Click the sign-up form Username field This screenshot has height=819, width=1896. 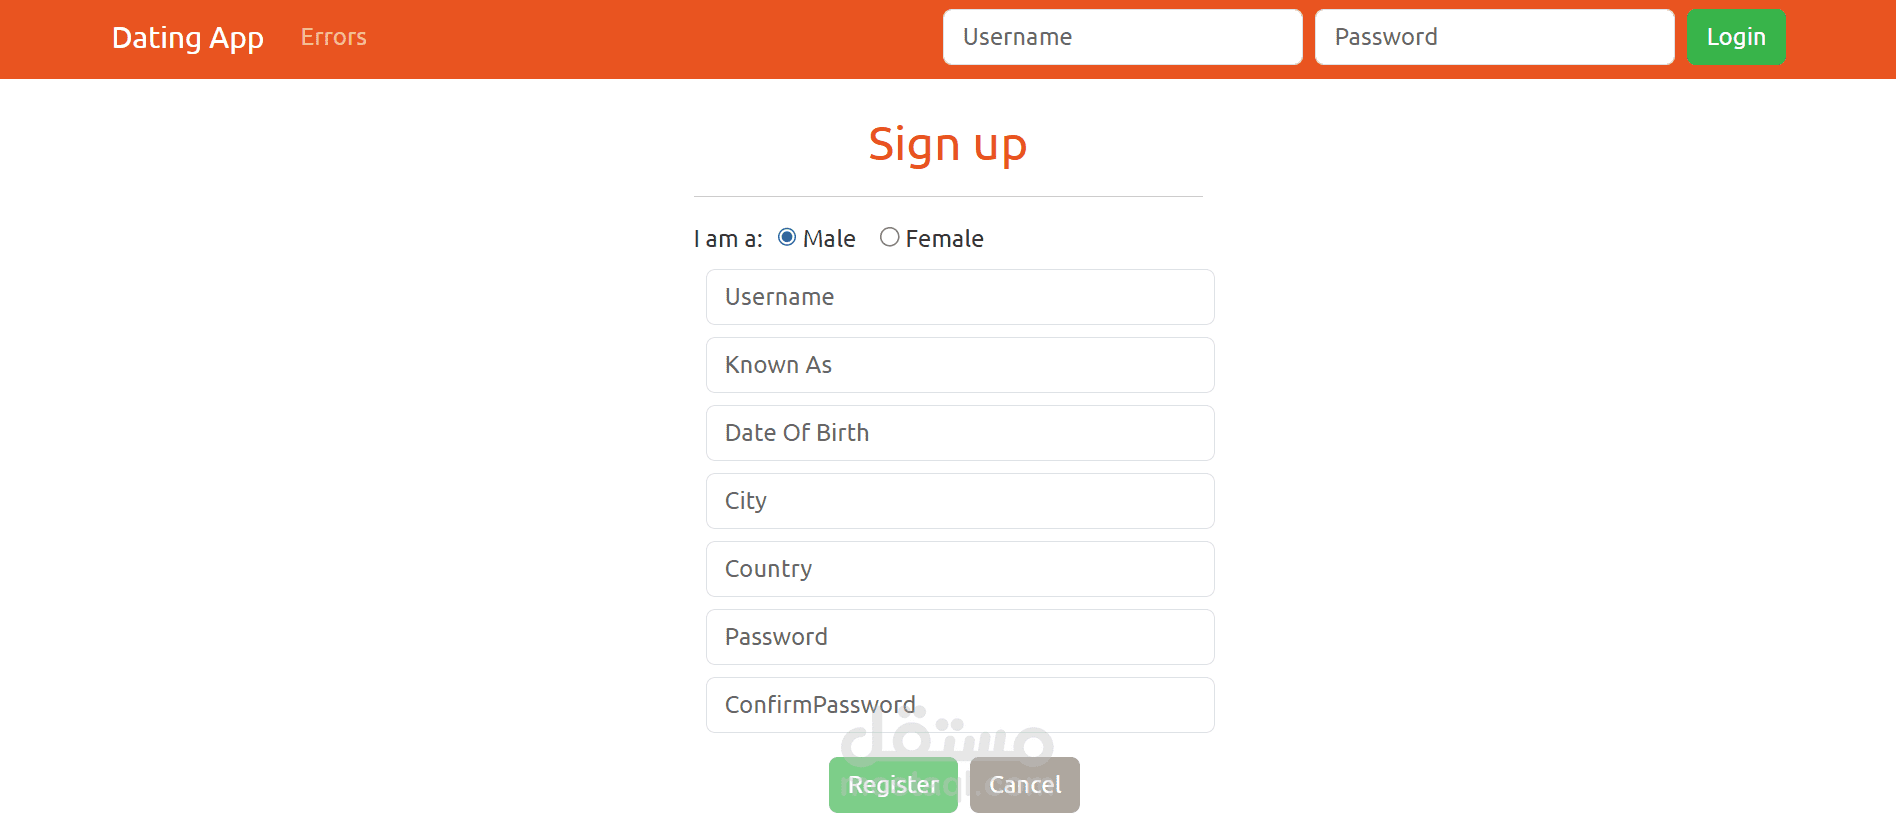[x=960, y=297]
